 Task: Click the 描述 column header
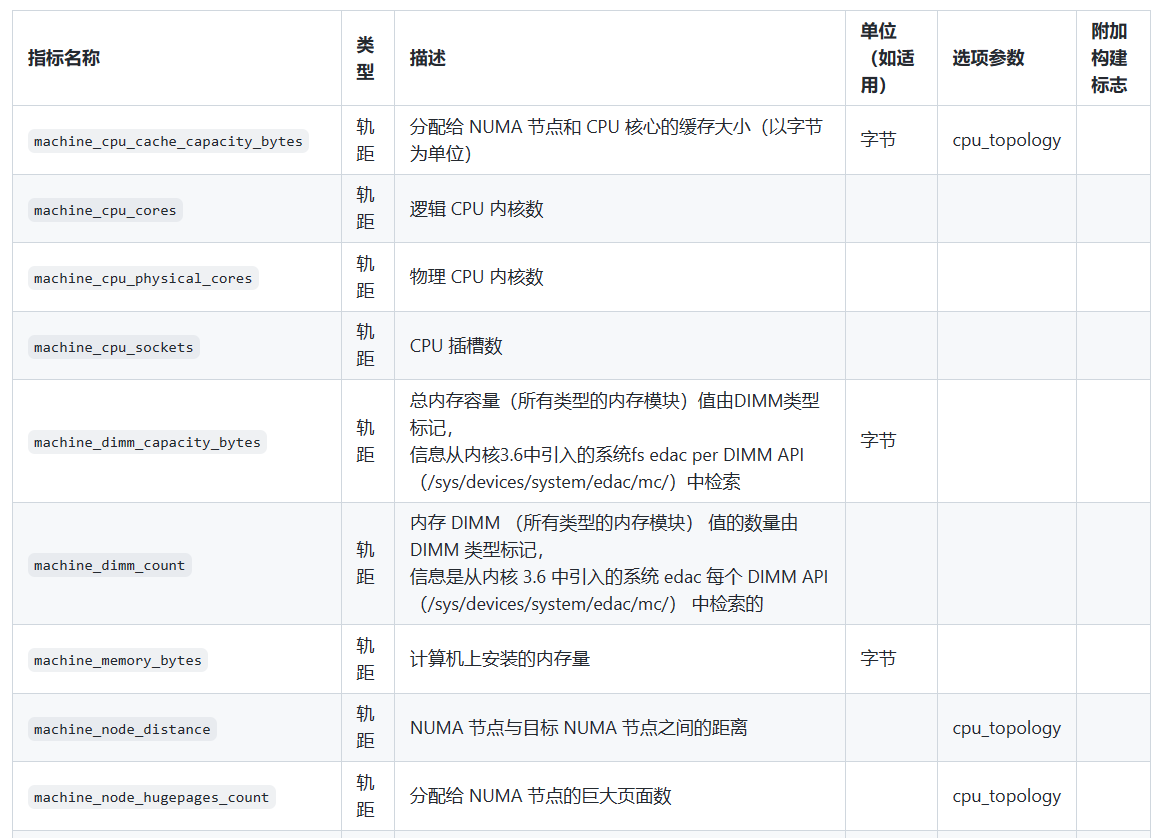(428, 58)
